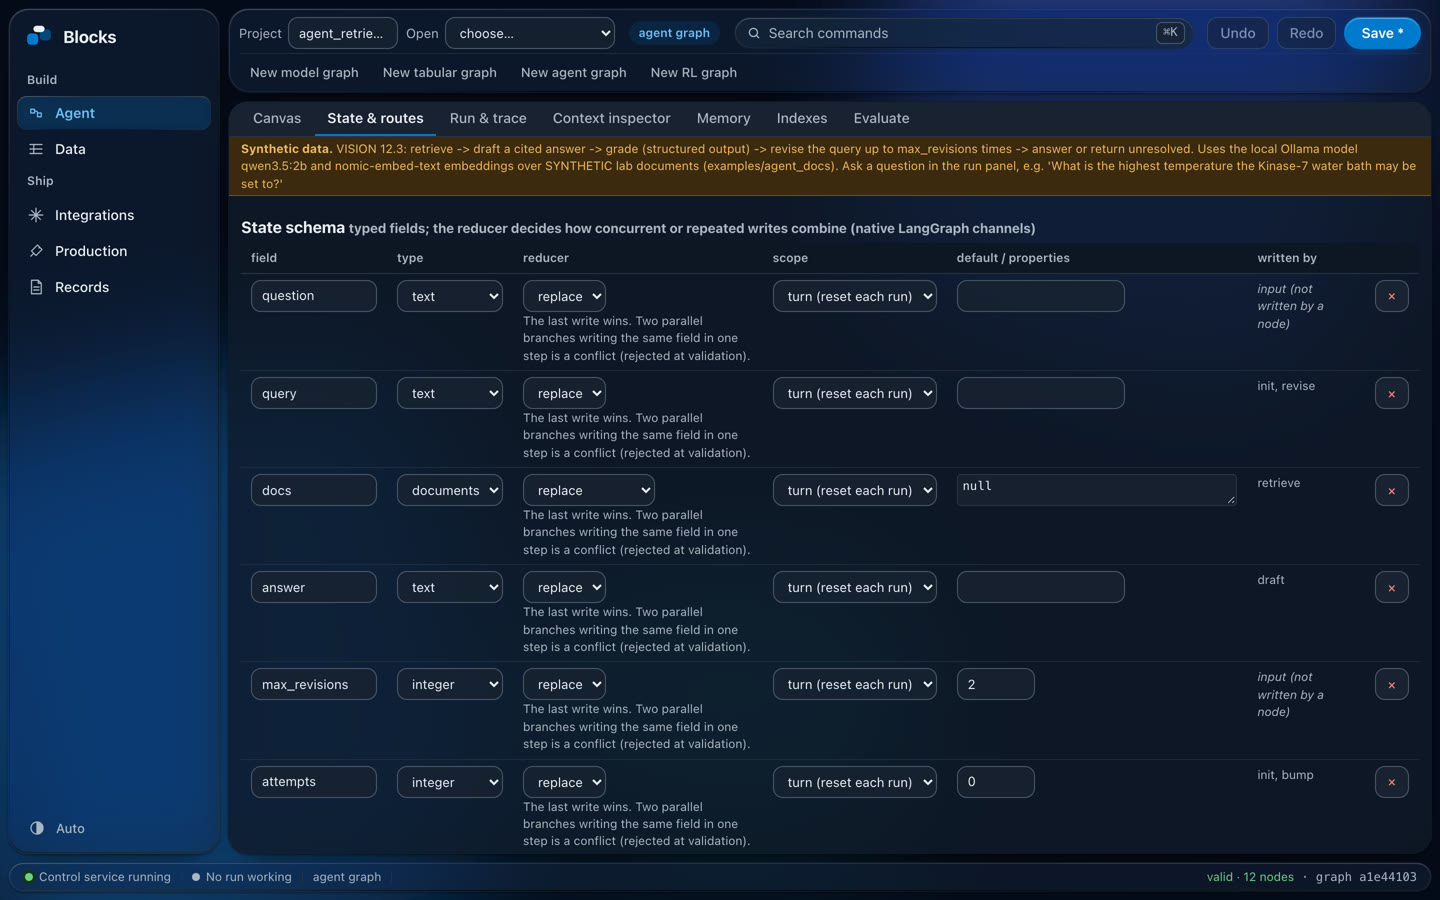Click the Data sidebar icon
1440x900 pixels.
coord(36,149)
